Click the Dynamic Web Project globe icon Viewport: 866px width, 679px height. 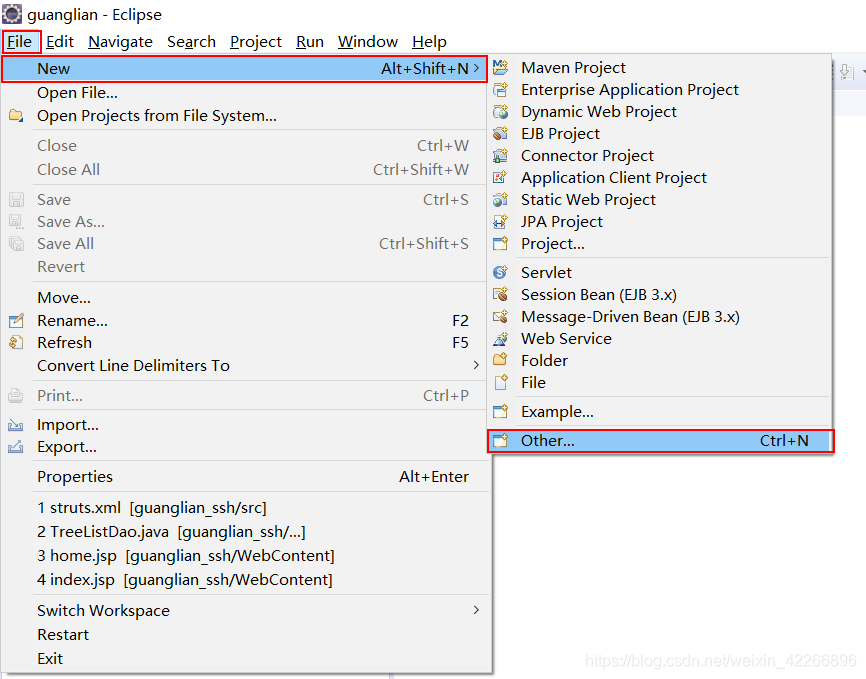[x=500, y=112]
